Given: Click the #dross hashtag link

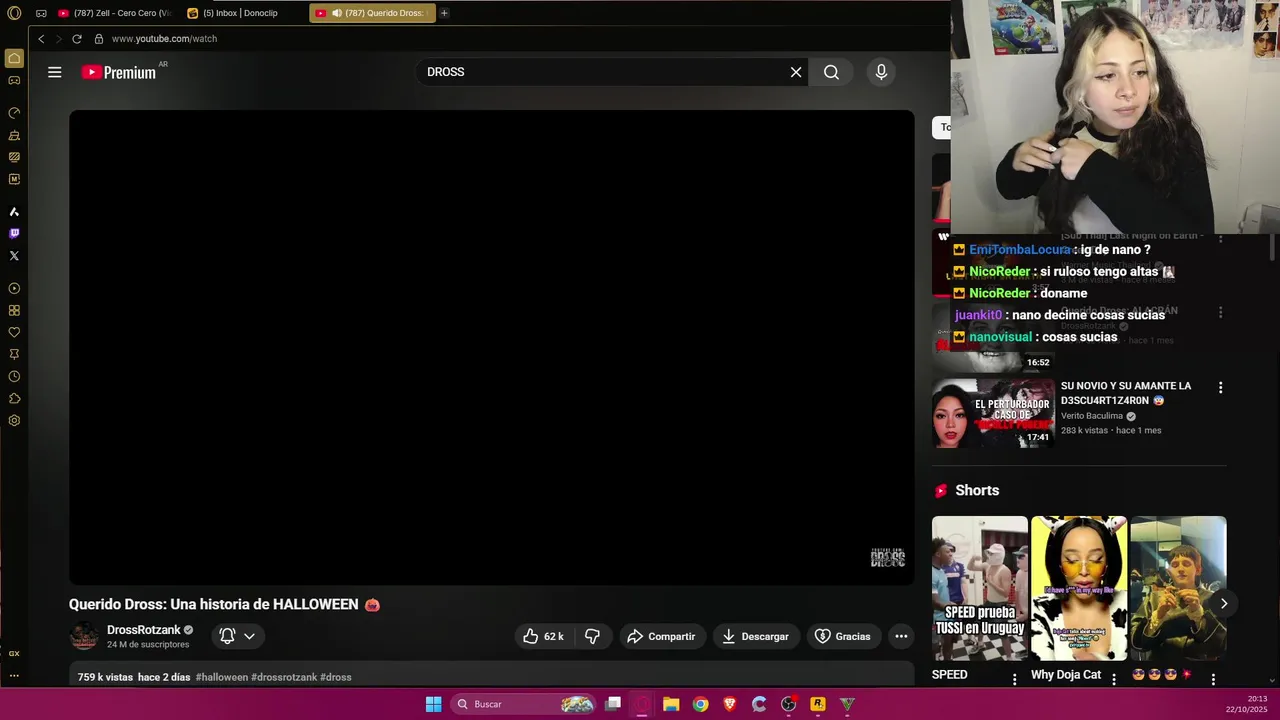Looking at the screenshot, I should click(336, 677).
